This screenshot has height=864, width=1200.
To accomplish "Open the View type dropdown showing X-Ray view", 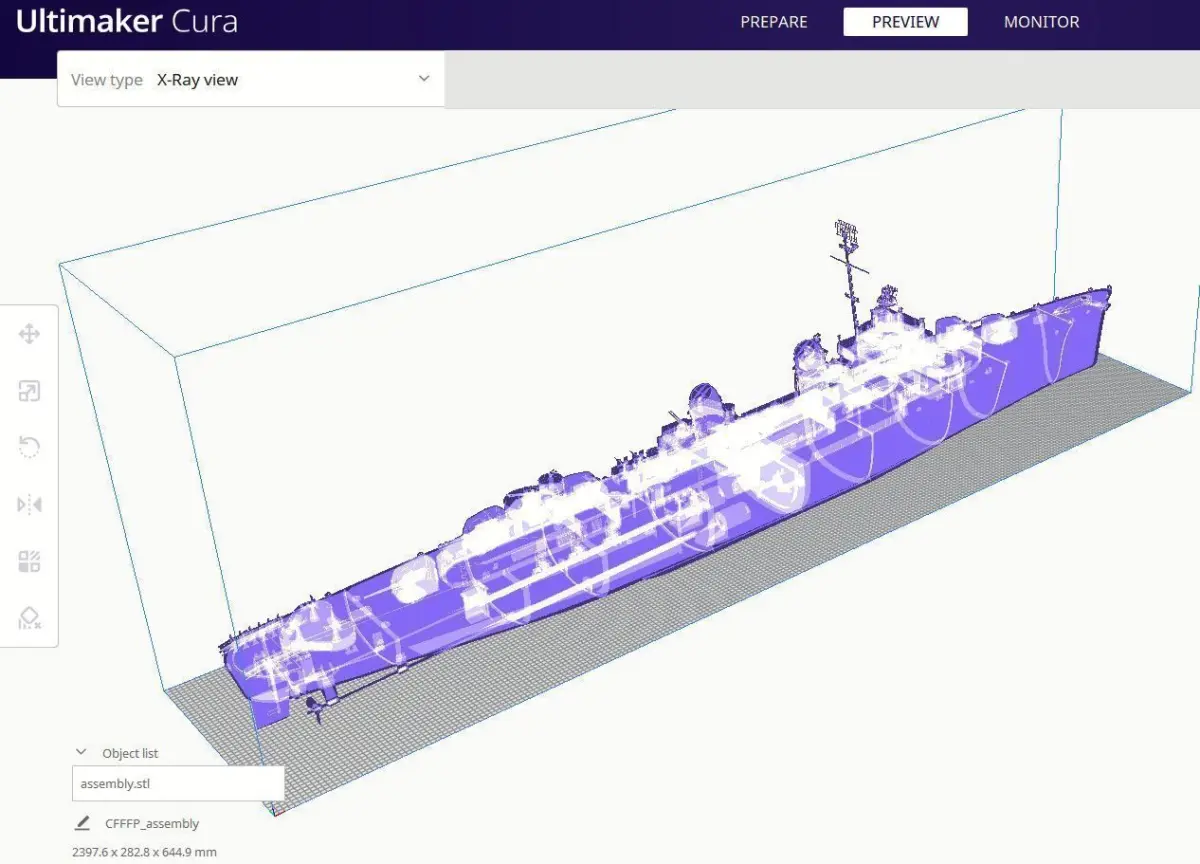I will click(x=251, y=79).
